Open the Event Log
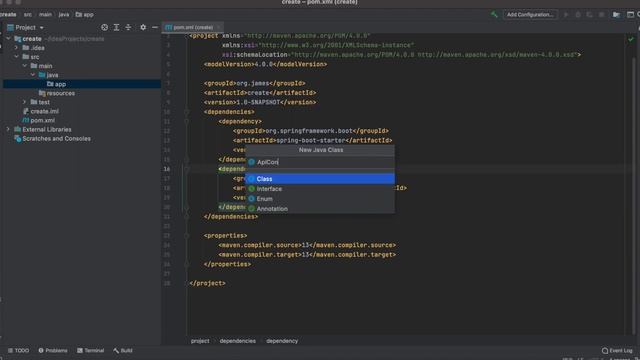The width and height of the screenshot is (640, 360). [x=617, y=350]
